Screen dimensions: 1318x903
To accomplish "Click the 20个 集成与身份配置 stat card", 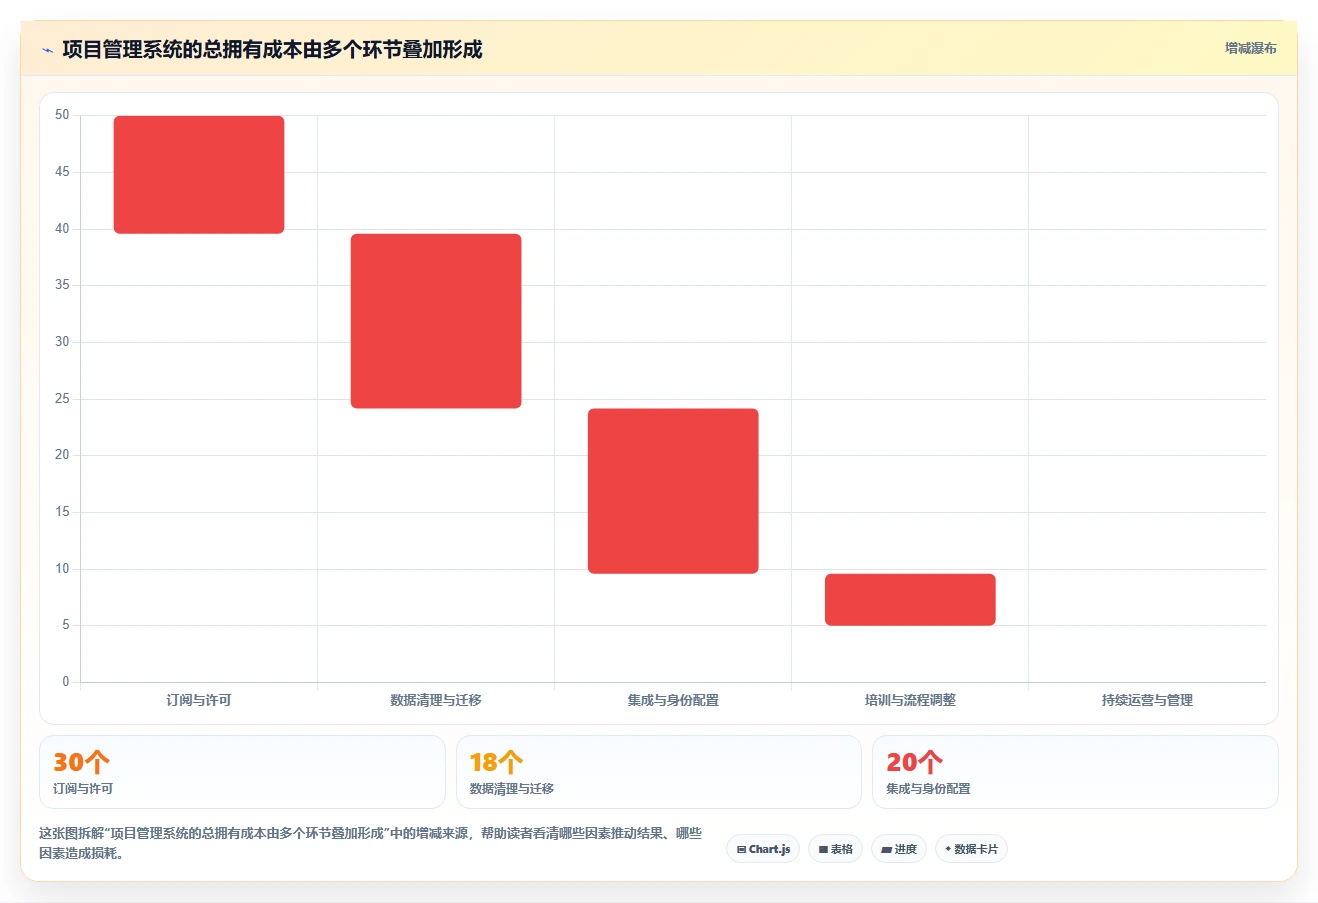I will click(1075, 772).
